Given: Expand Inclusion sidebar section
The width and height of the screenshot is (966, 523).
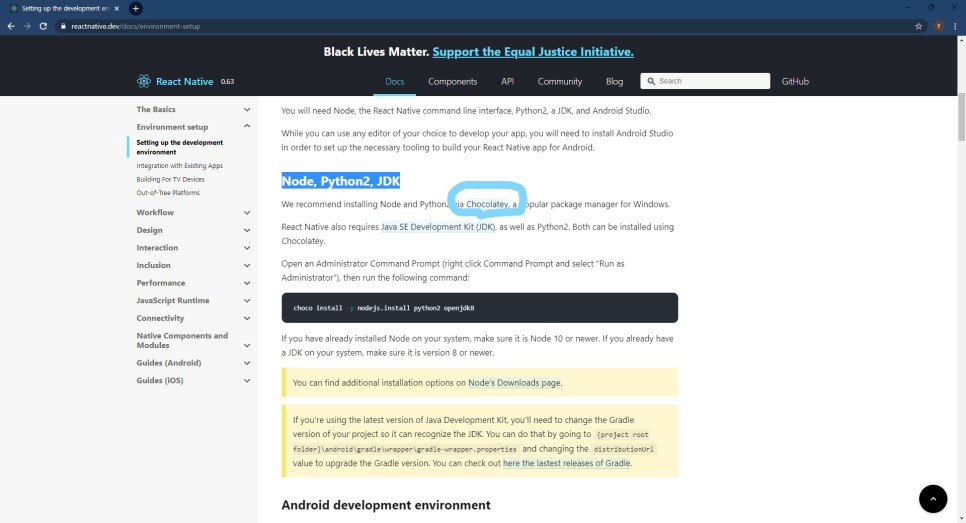Looking at the screenshot, I should [x=192, y=265].
